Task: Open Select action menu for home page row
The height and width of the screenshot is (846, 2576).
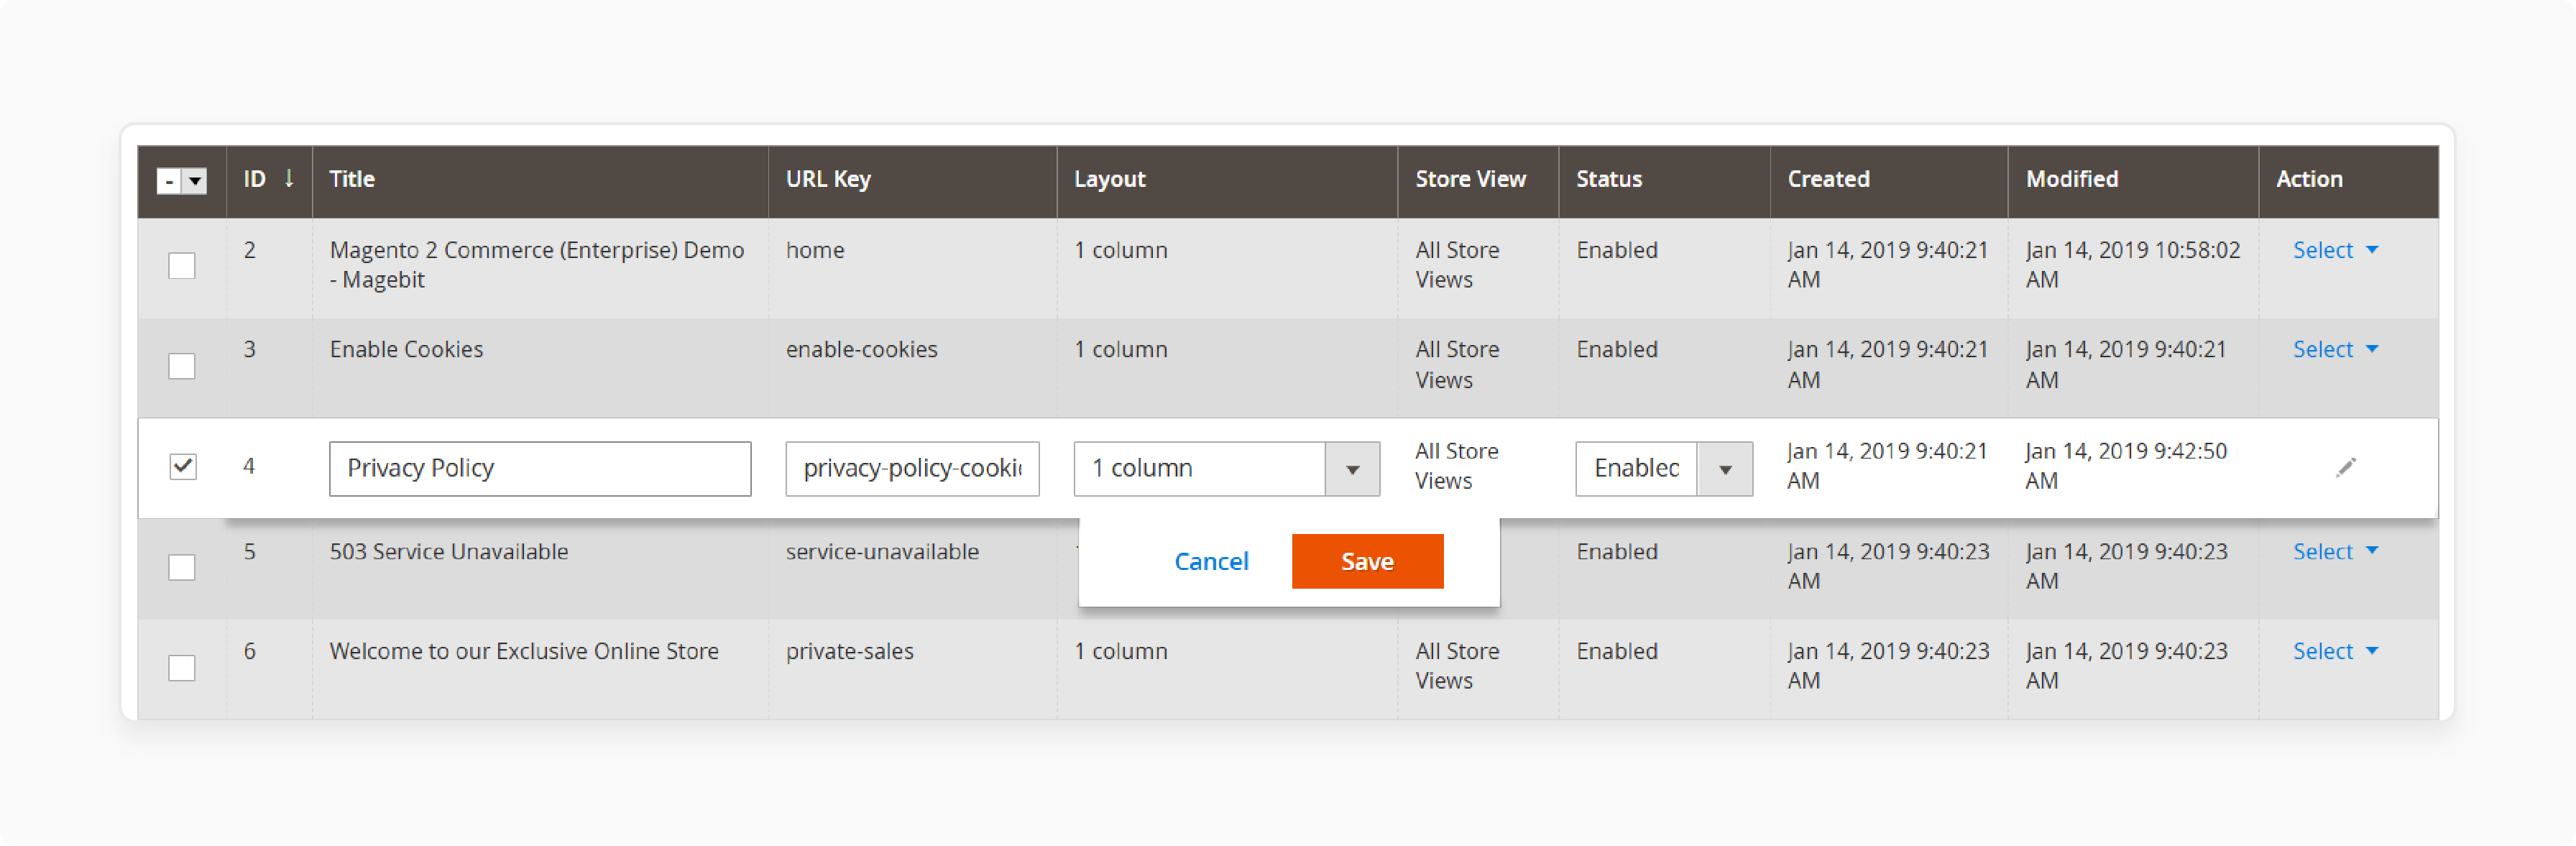Action: pyautogui.click(x=2335, y=250)
